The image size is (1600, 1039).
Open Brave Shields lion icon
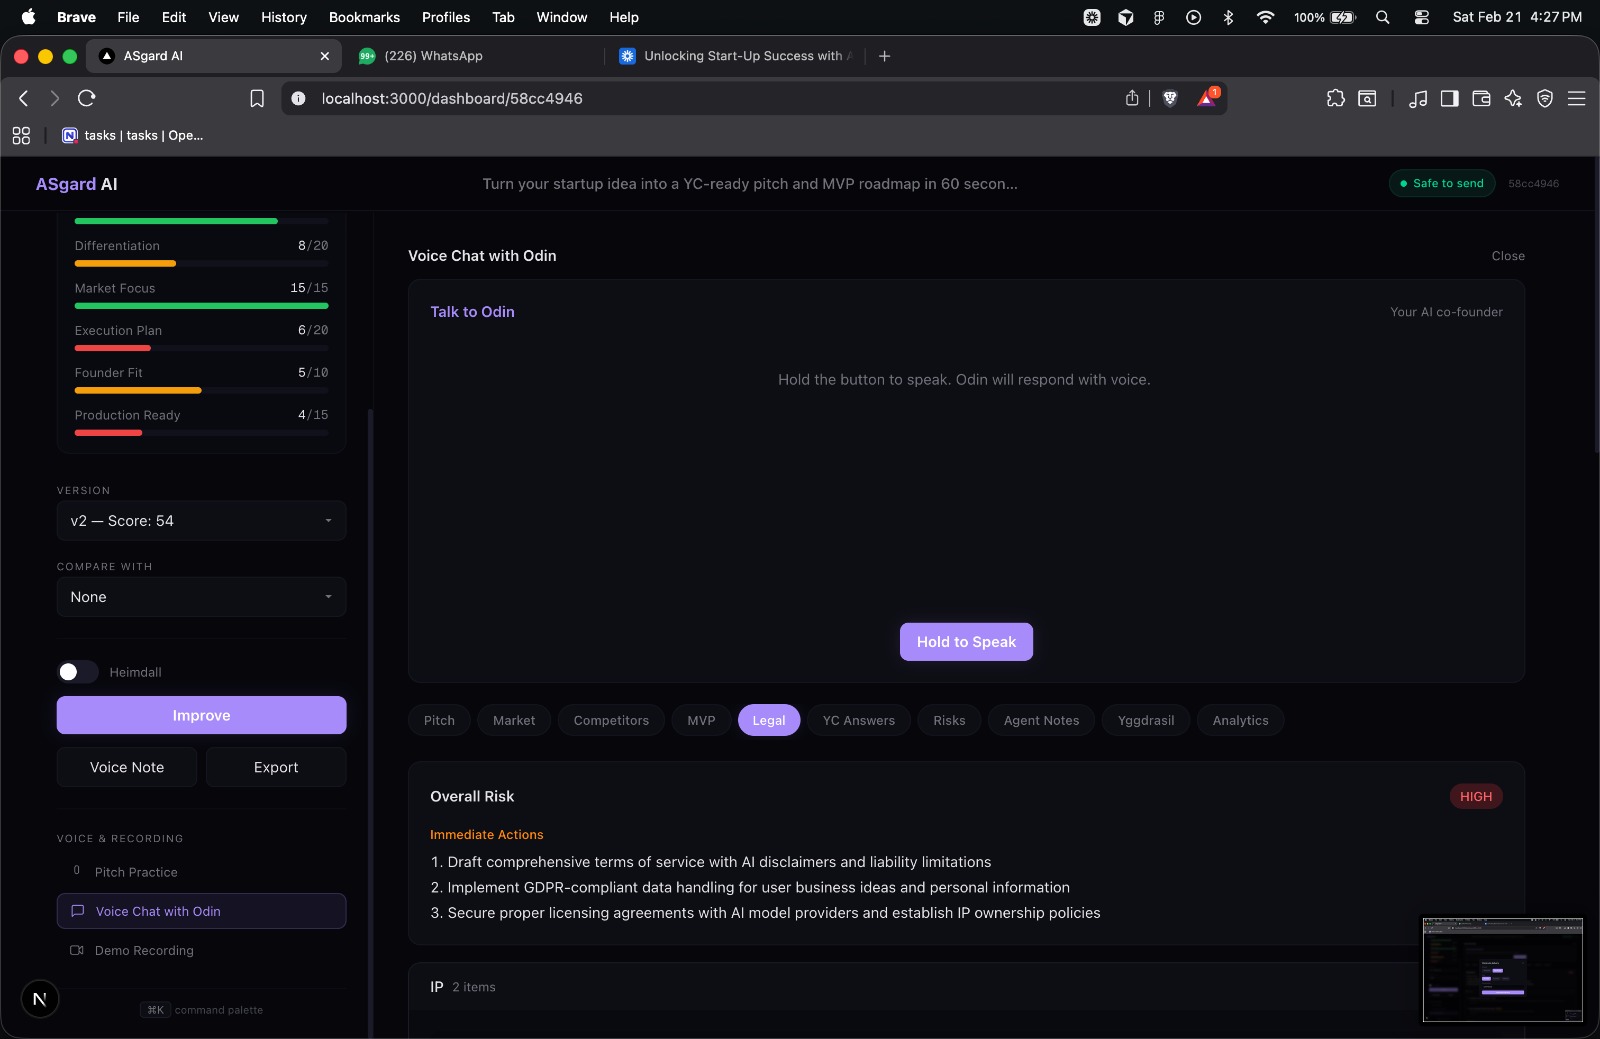tap(1170, 98)
